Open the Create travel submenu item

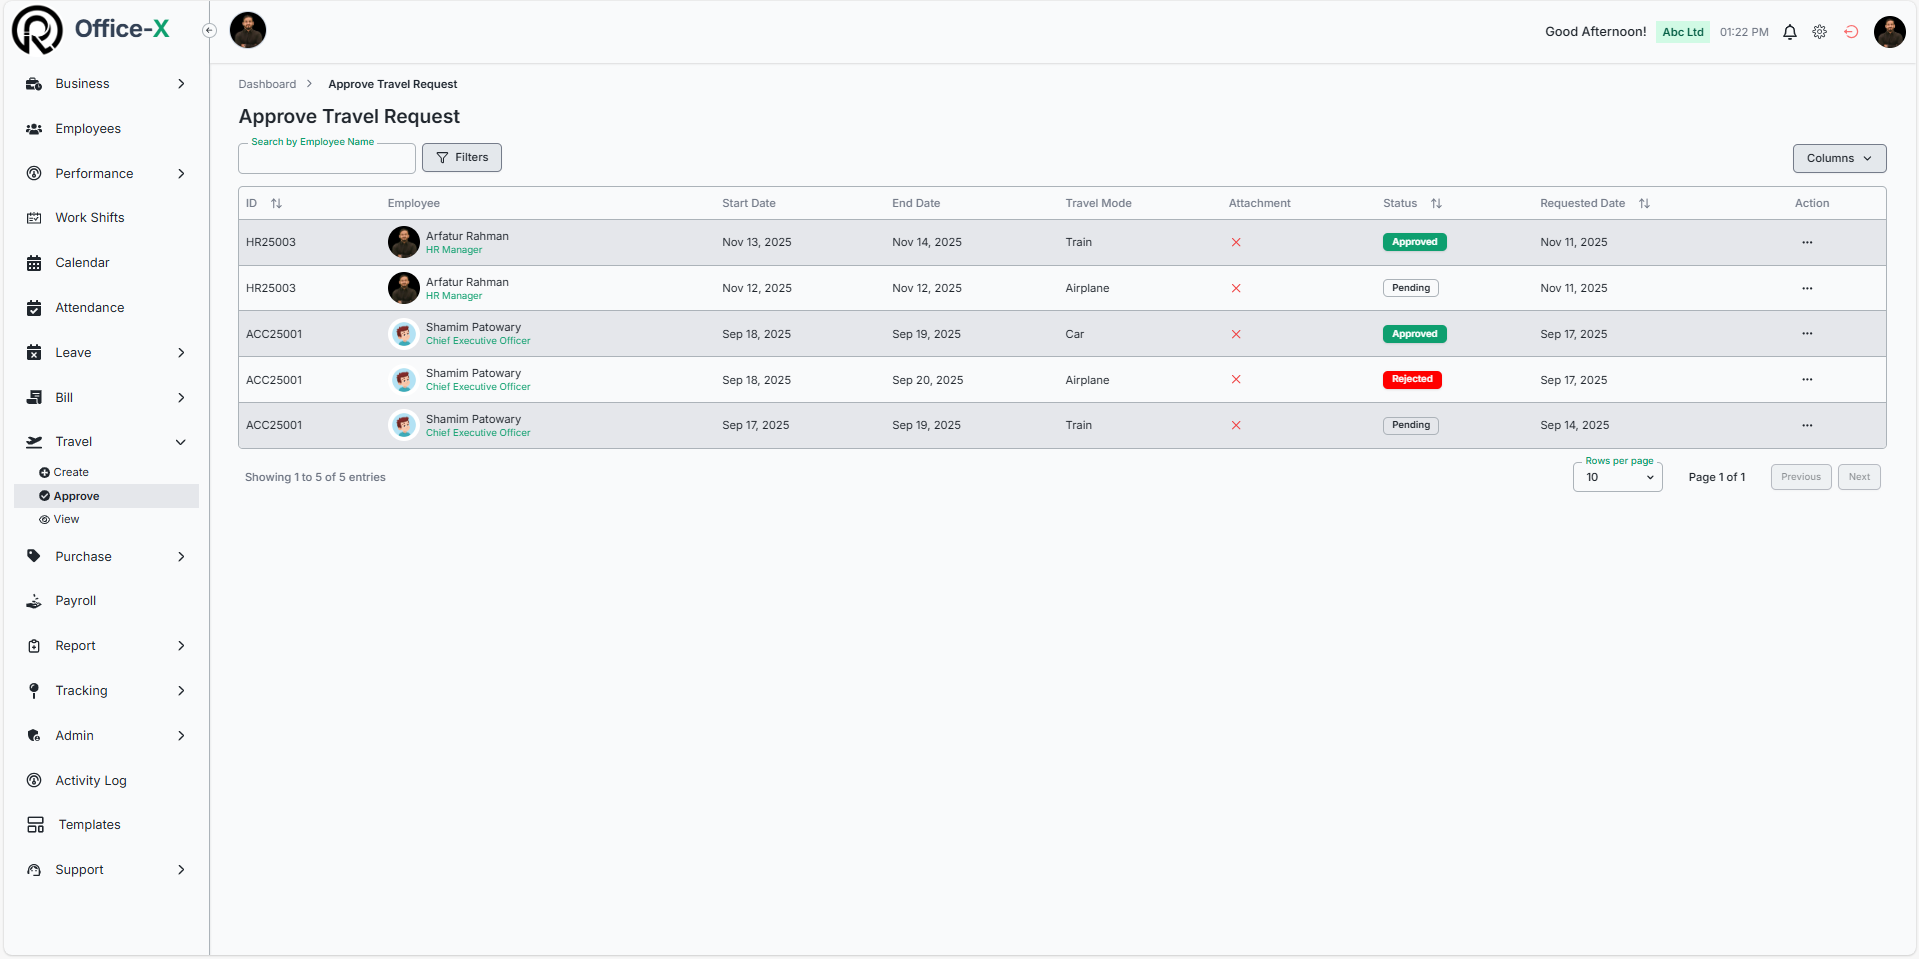click(x=71, y=472)
